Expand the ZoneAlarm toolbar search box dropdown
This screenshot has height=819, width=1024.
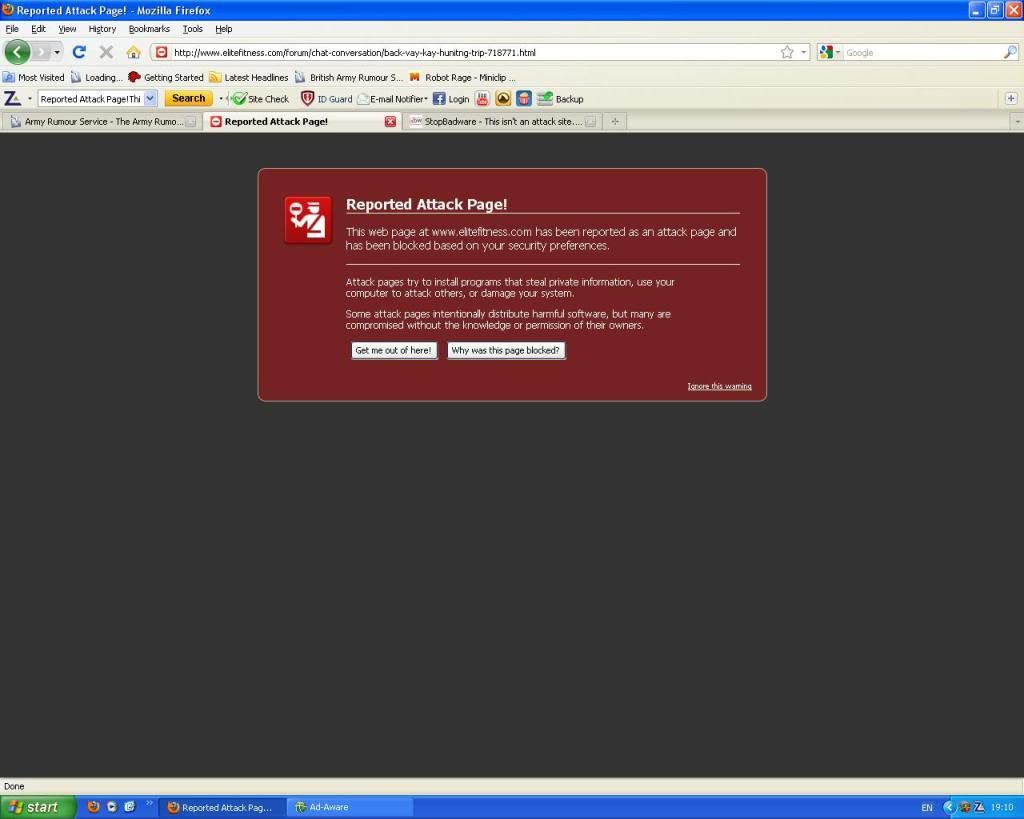(x=150, y=99)
